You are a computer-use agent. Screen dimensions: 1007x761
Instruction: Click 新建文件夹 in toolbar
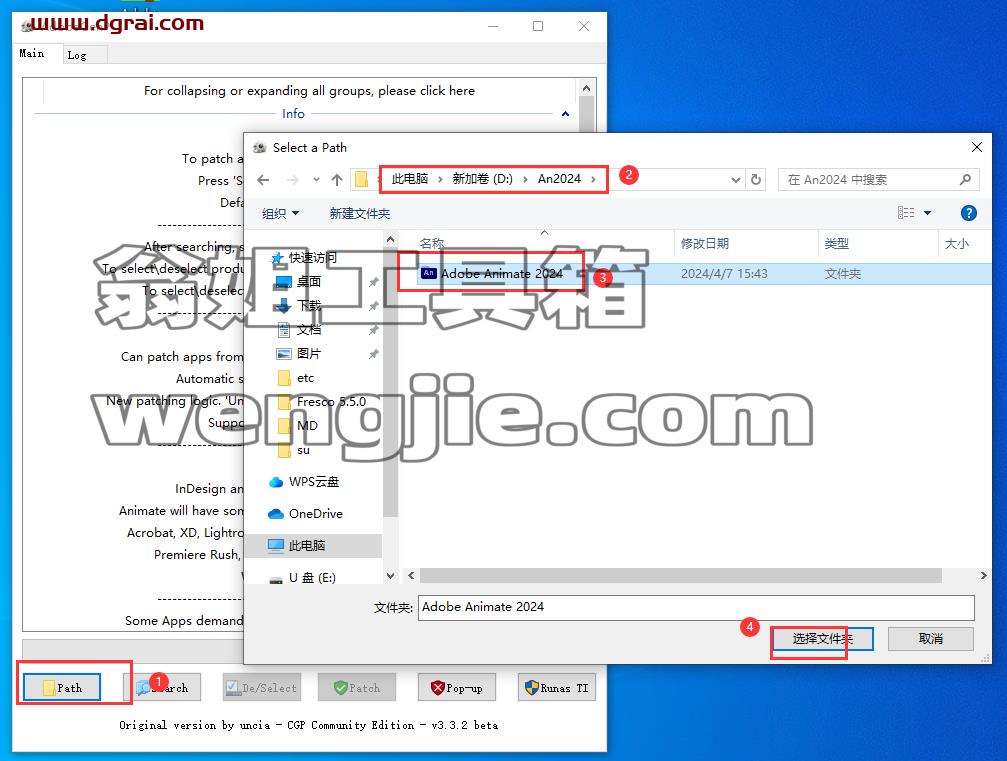coord(360,213)
